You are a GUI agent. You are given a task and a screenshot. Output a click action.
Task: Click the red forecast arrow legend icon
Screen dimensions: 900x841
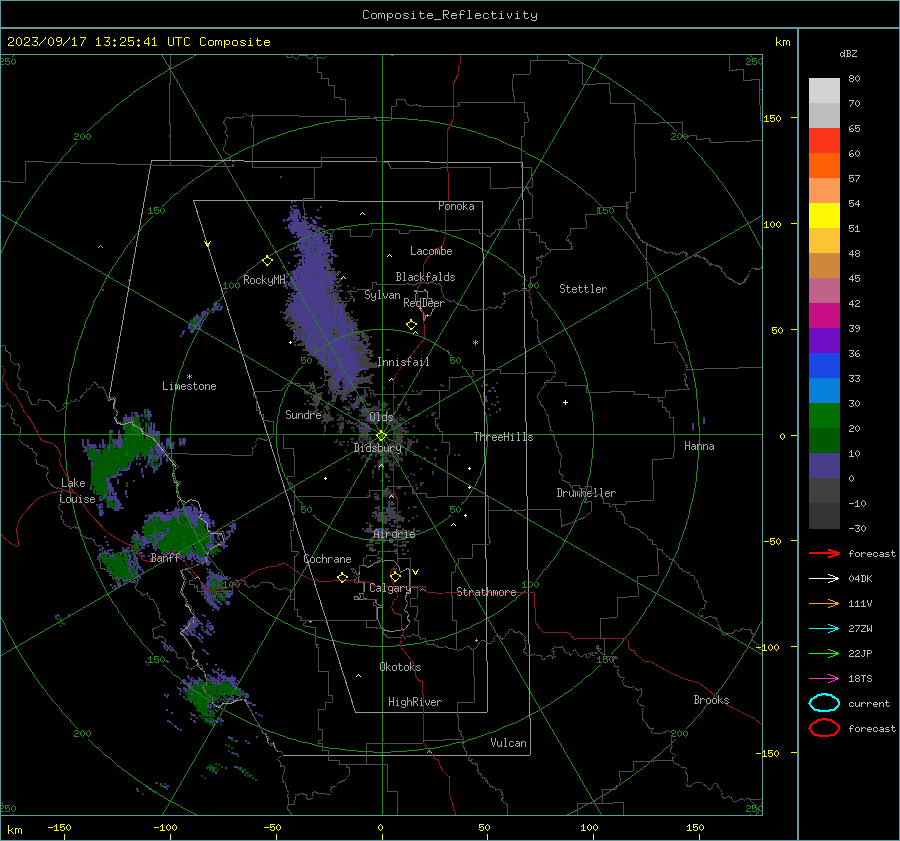pyautogui.click(x=824, y=553)
